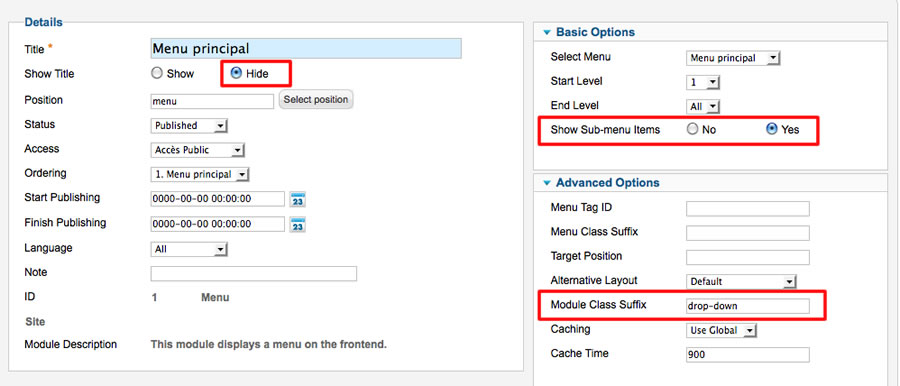
Task: Select the Hide title radio button
Action: pyautogui.click(x=236, y=73)
